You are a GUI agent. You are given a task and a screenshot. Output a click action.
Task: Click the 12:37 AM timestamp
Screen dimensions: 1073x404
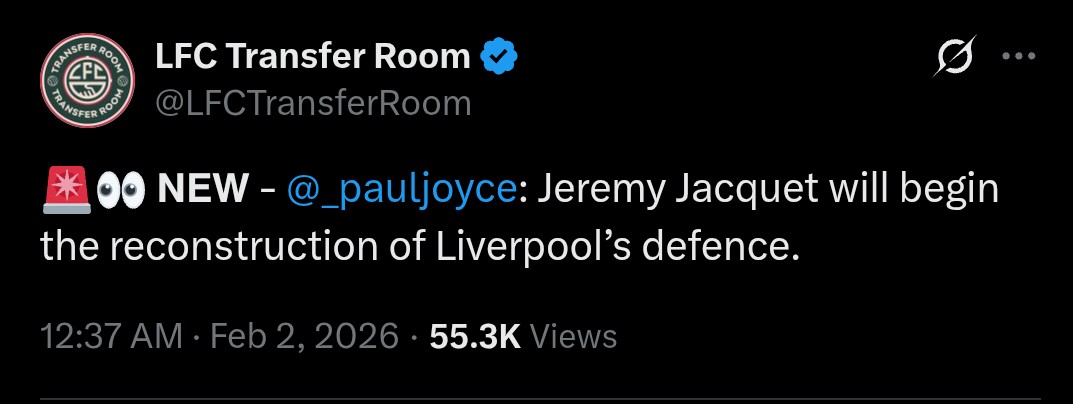point(112,336)
